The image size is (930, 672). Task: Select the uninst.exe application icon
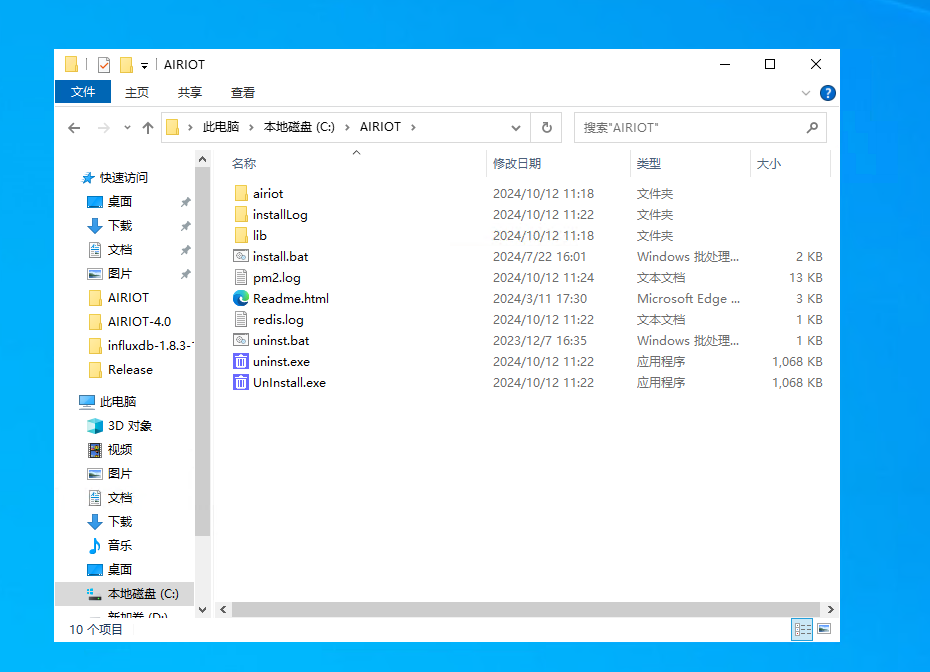pos(241,361)
